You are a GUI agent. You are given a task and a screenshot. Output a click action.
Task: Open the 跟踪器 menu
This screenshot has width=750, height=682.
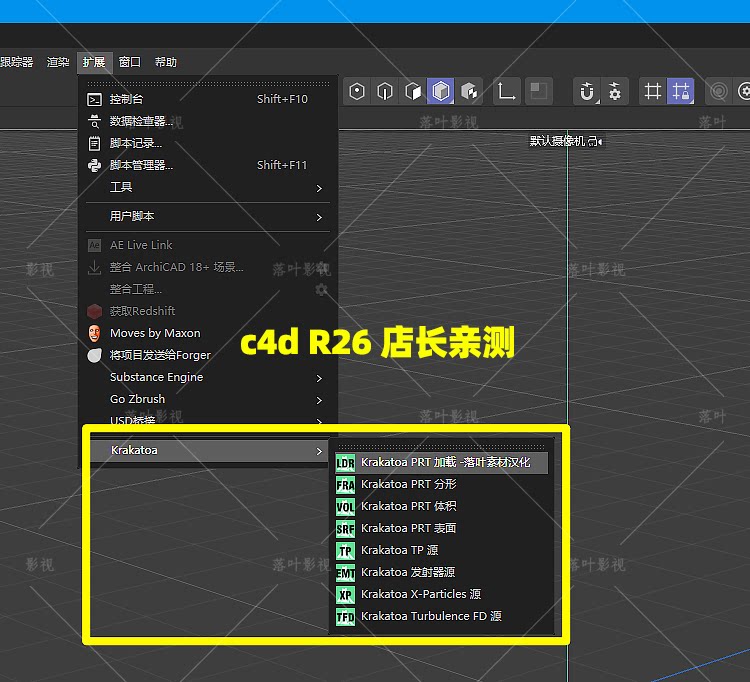point(17,62)
